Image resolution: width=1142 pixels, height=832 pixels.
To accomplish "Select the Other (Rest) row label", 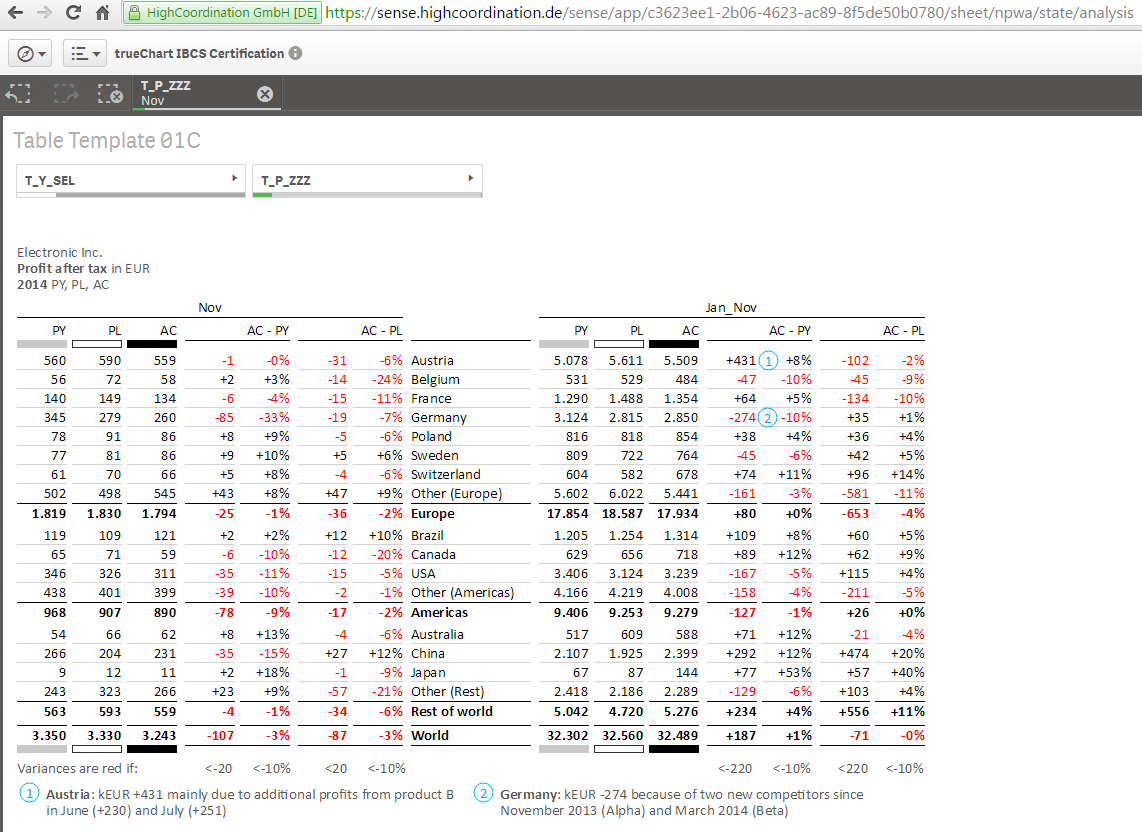I will click(x=447, y=691).
